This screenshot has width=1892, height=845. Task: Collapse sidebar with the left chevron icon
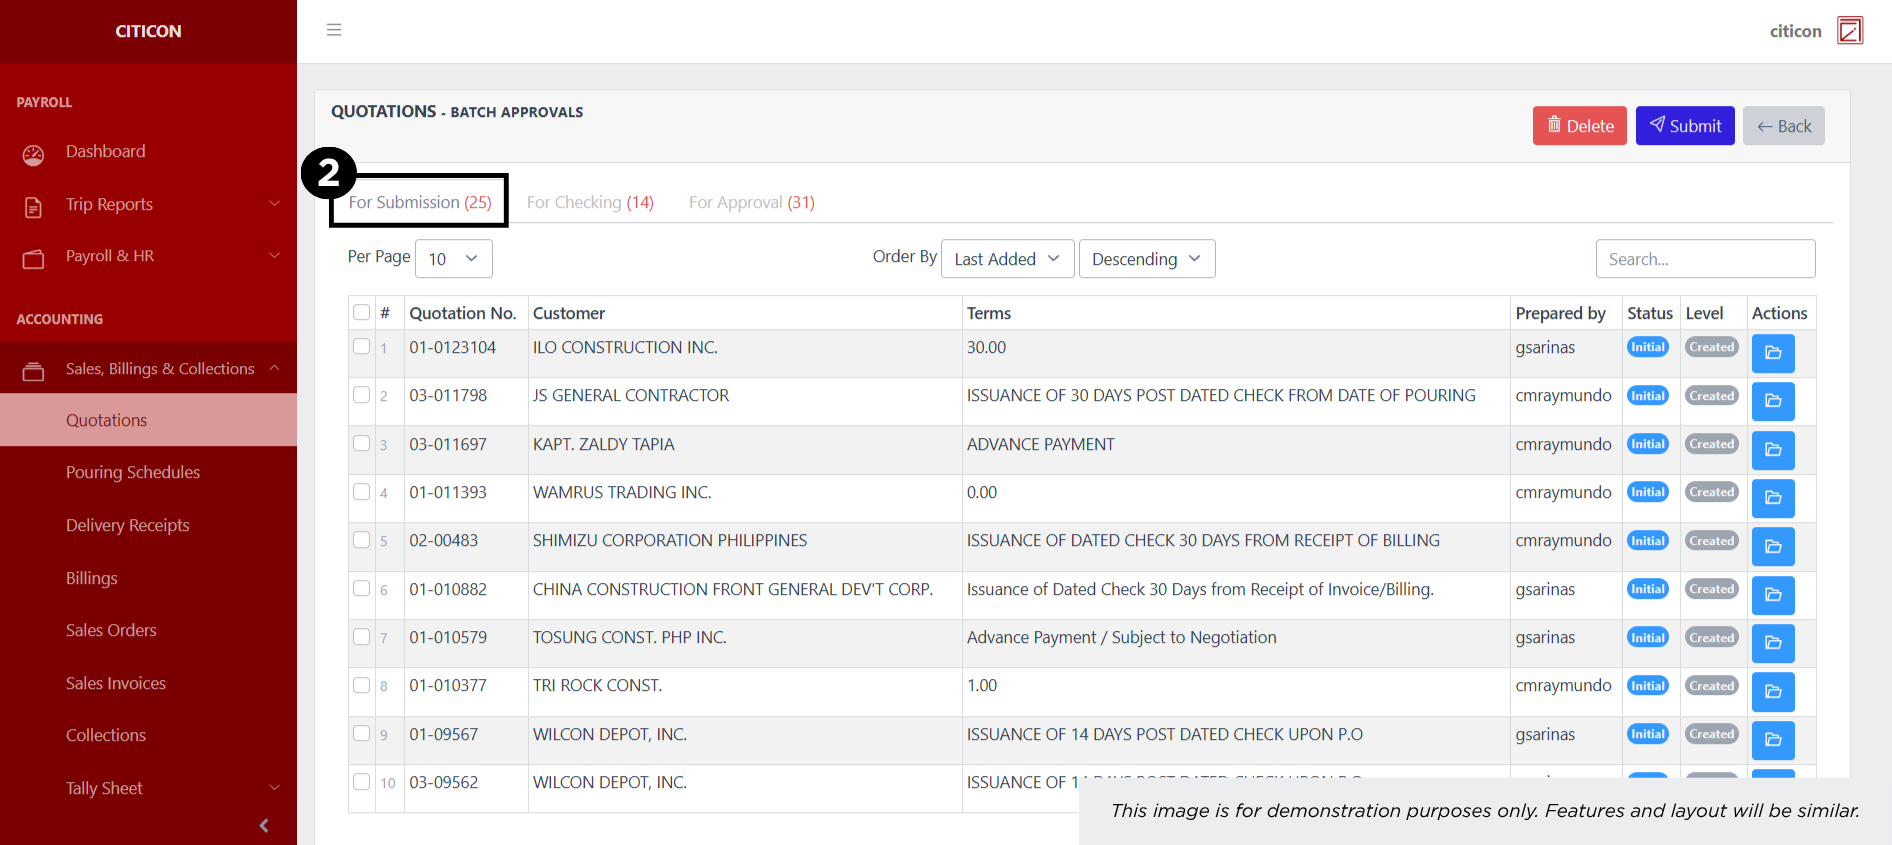pos(264,825)
